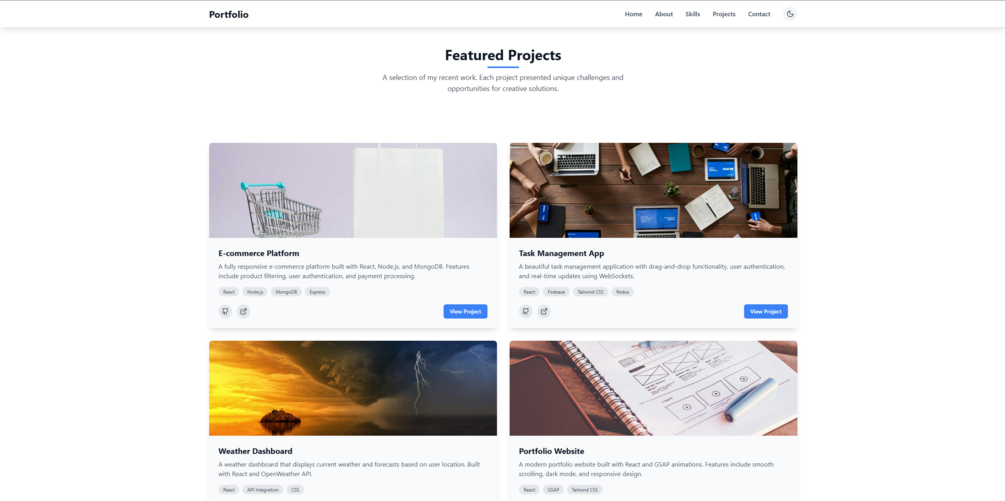This screenshot has height=501, width=1005.
Task: Open GitHub icon on E-commerce Platform card
Action: (x=225, y=311)
